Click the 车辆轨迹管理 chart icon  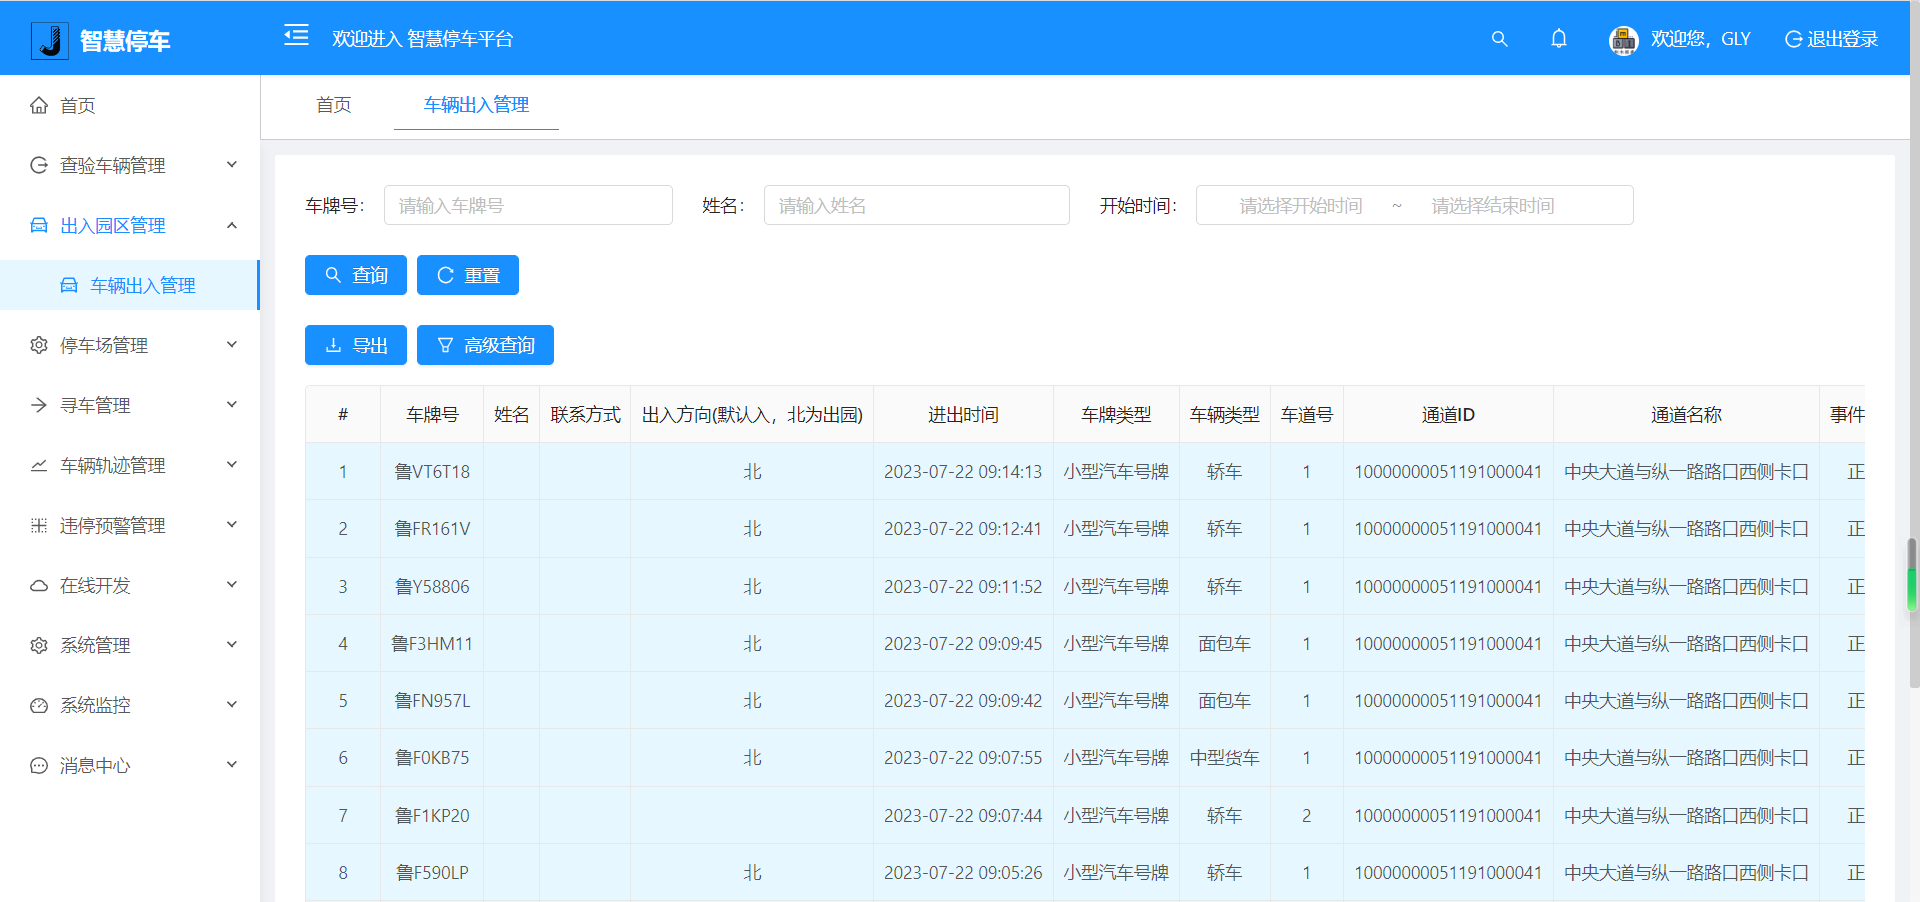pyautogui.click(x=39, y=465)
